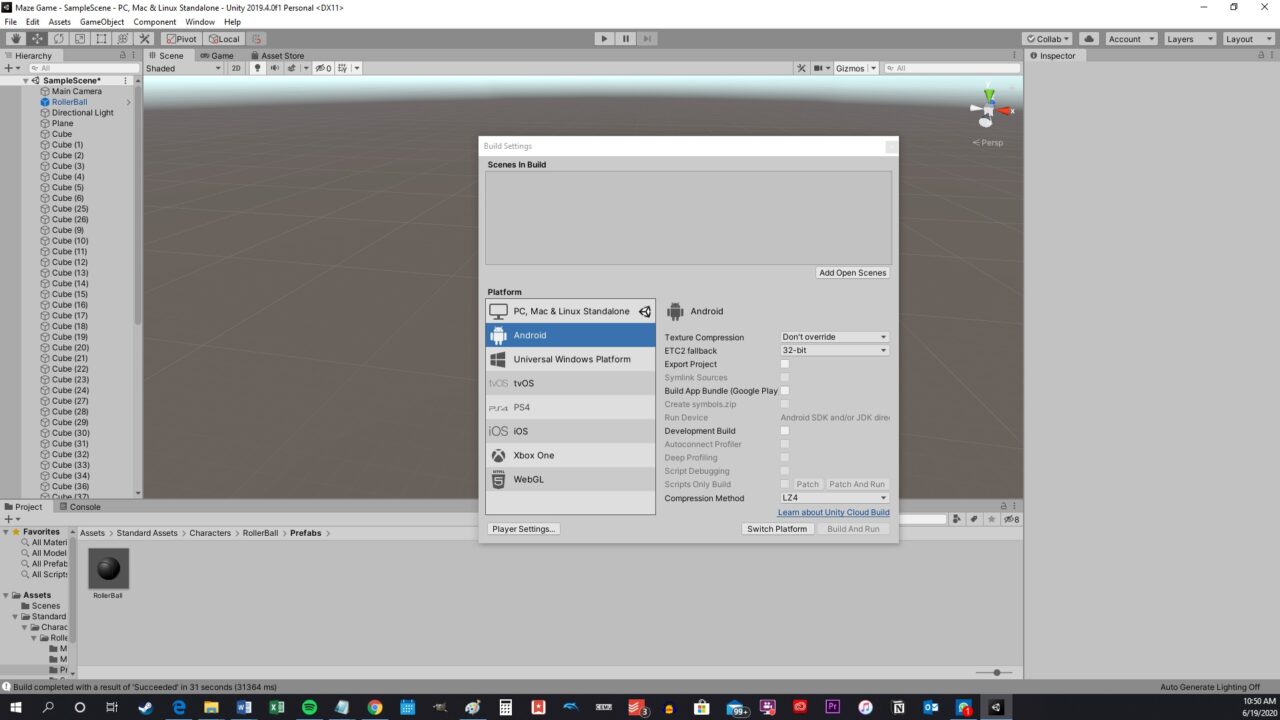Select the Scale tool
The image size is (1280, 720).
click(80, 38)
